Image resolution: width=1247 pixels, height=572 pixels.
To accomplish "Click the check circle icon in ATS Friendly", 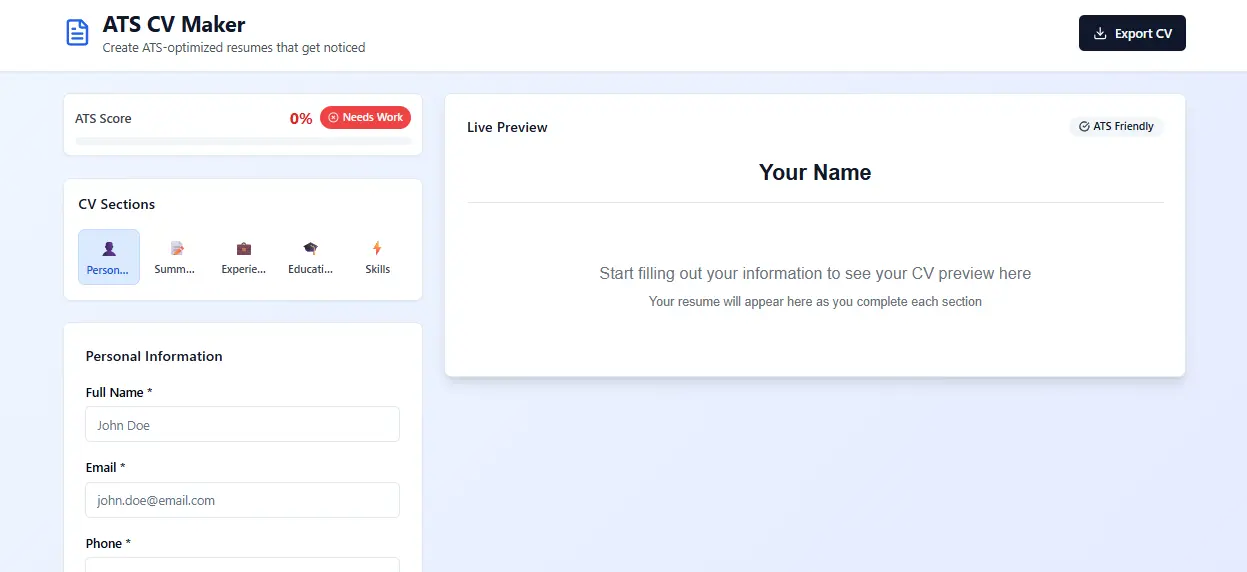I will [1084, 127].
